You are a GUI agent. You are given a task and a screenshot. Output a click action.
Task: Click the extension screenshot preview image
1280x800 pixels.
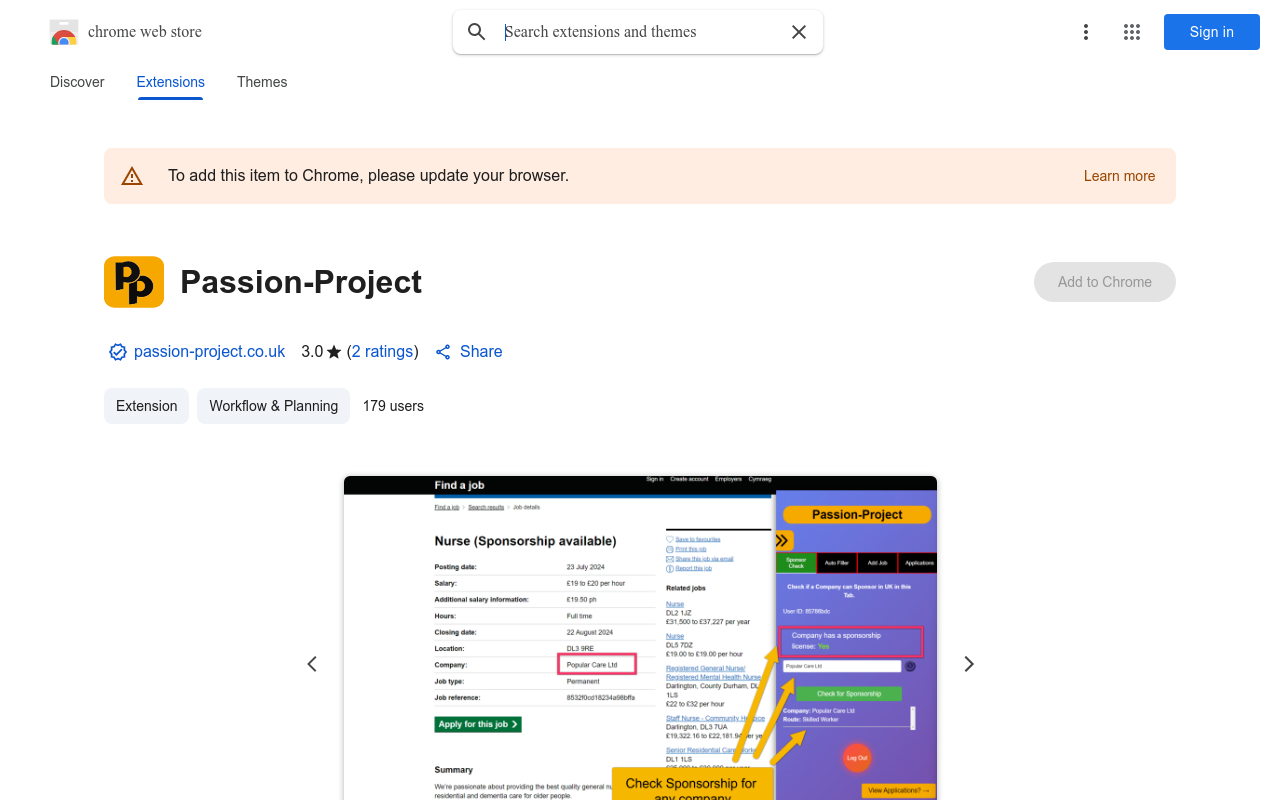coord(640,638)
